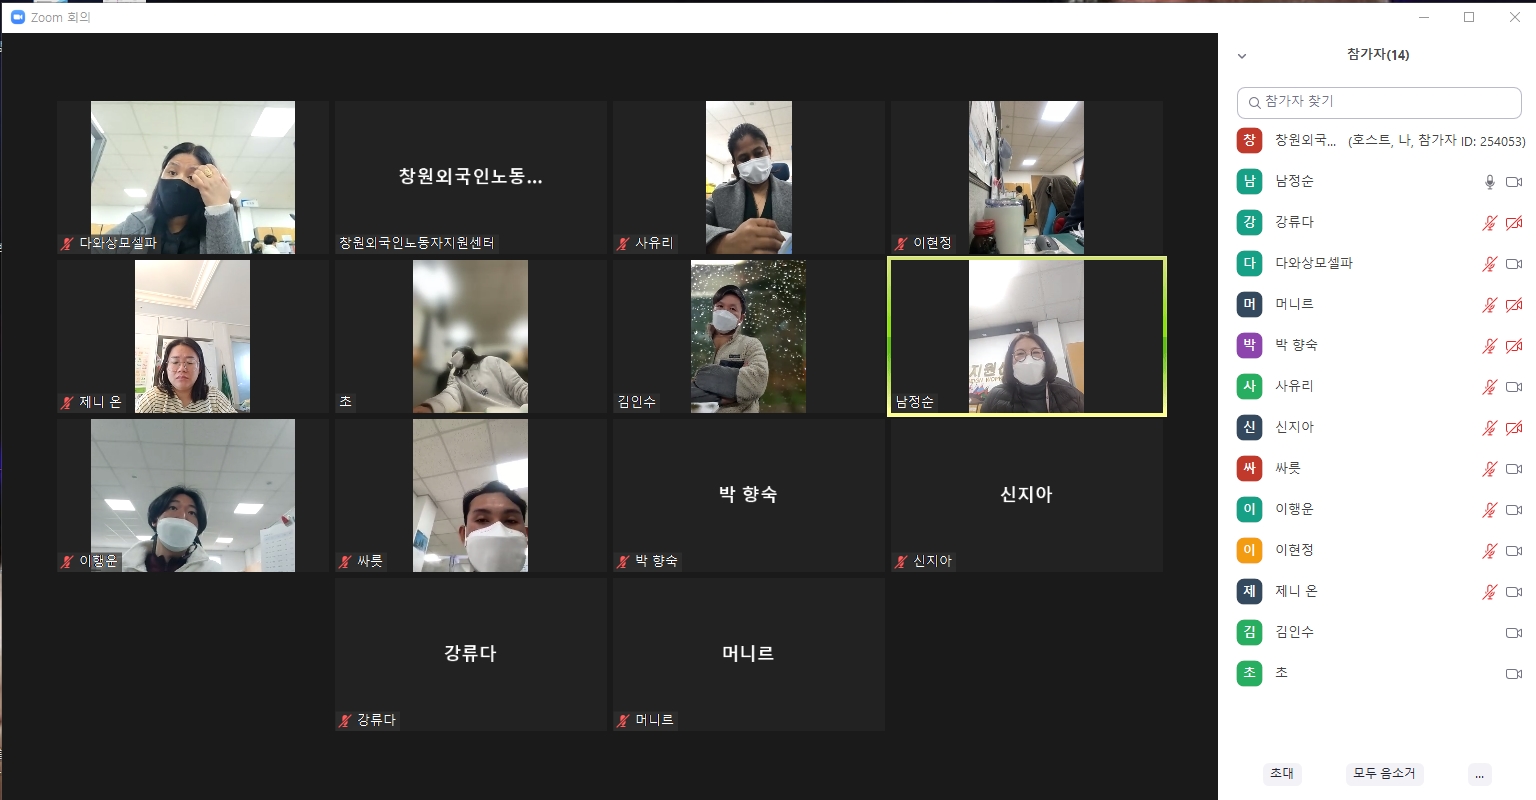The width and height of the screenshot is (1536, 800).
Task: Click camera icon in 남정순 row
Action: [x=1514, y=182]
